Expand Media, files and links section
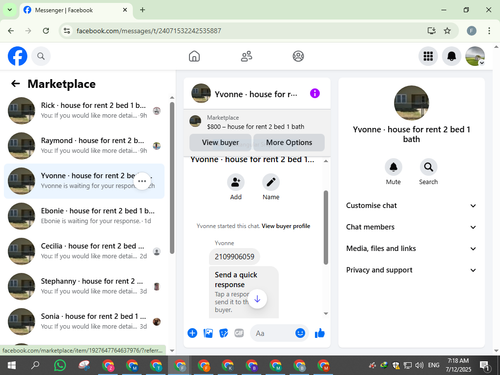Screen dimensions: 500x375 point(411,248)
